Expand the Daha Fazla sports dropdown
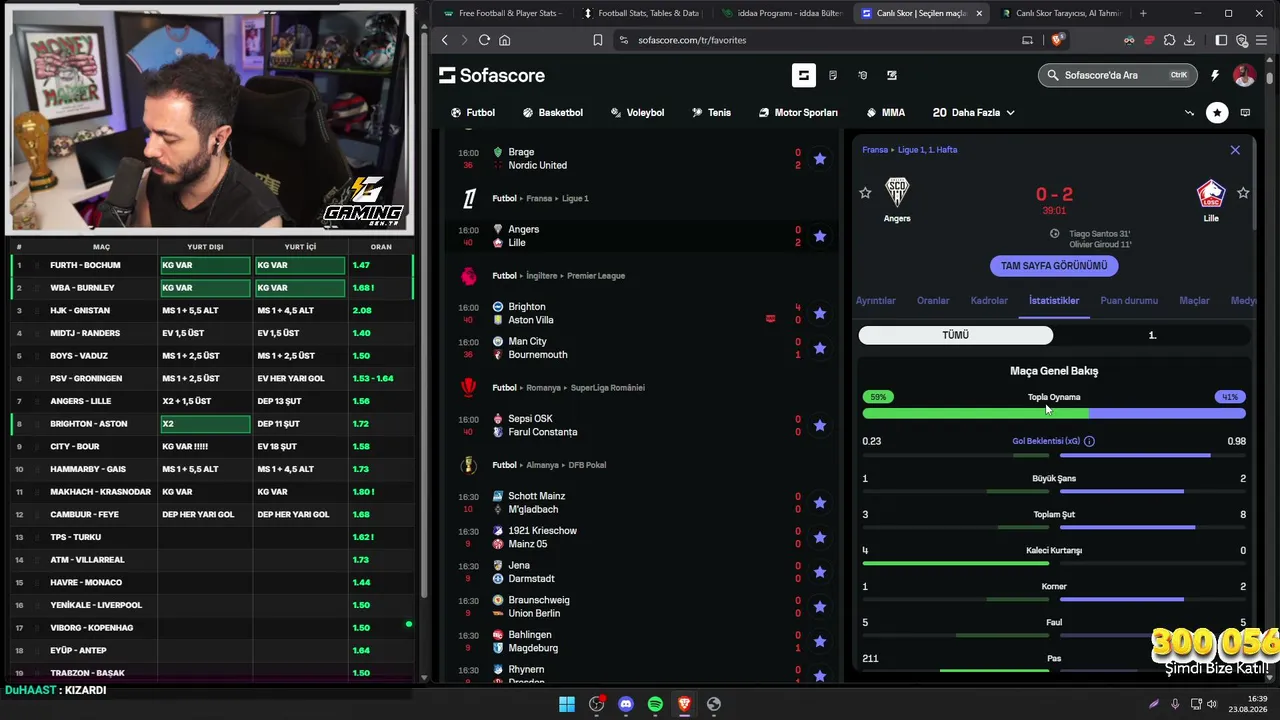Screen dimensions: 1280x720 pos(973,113)
